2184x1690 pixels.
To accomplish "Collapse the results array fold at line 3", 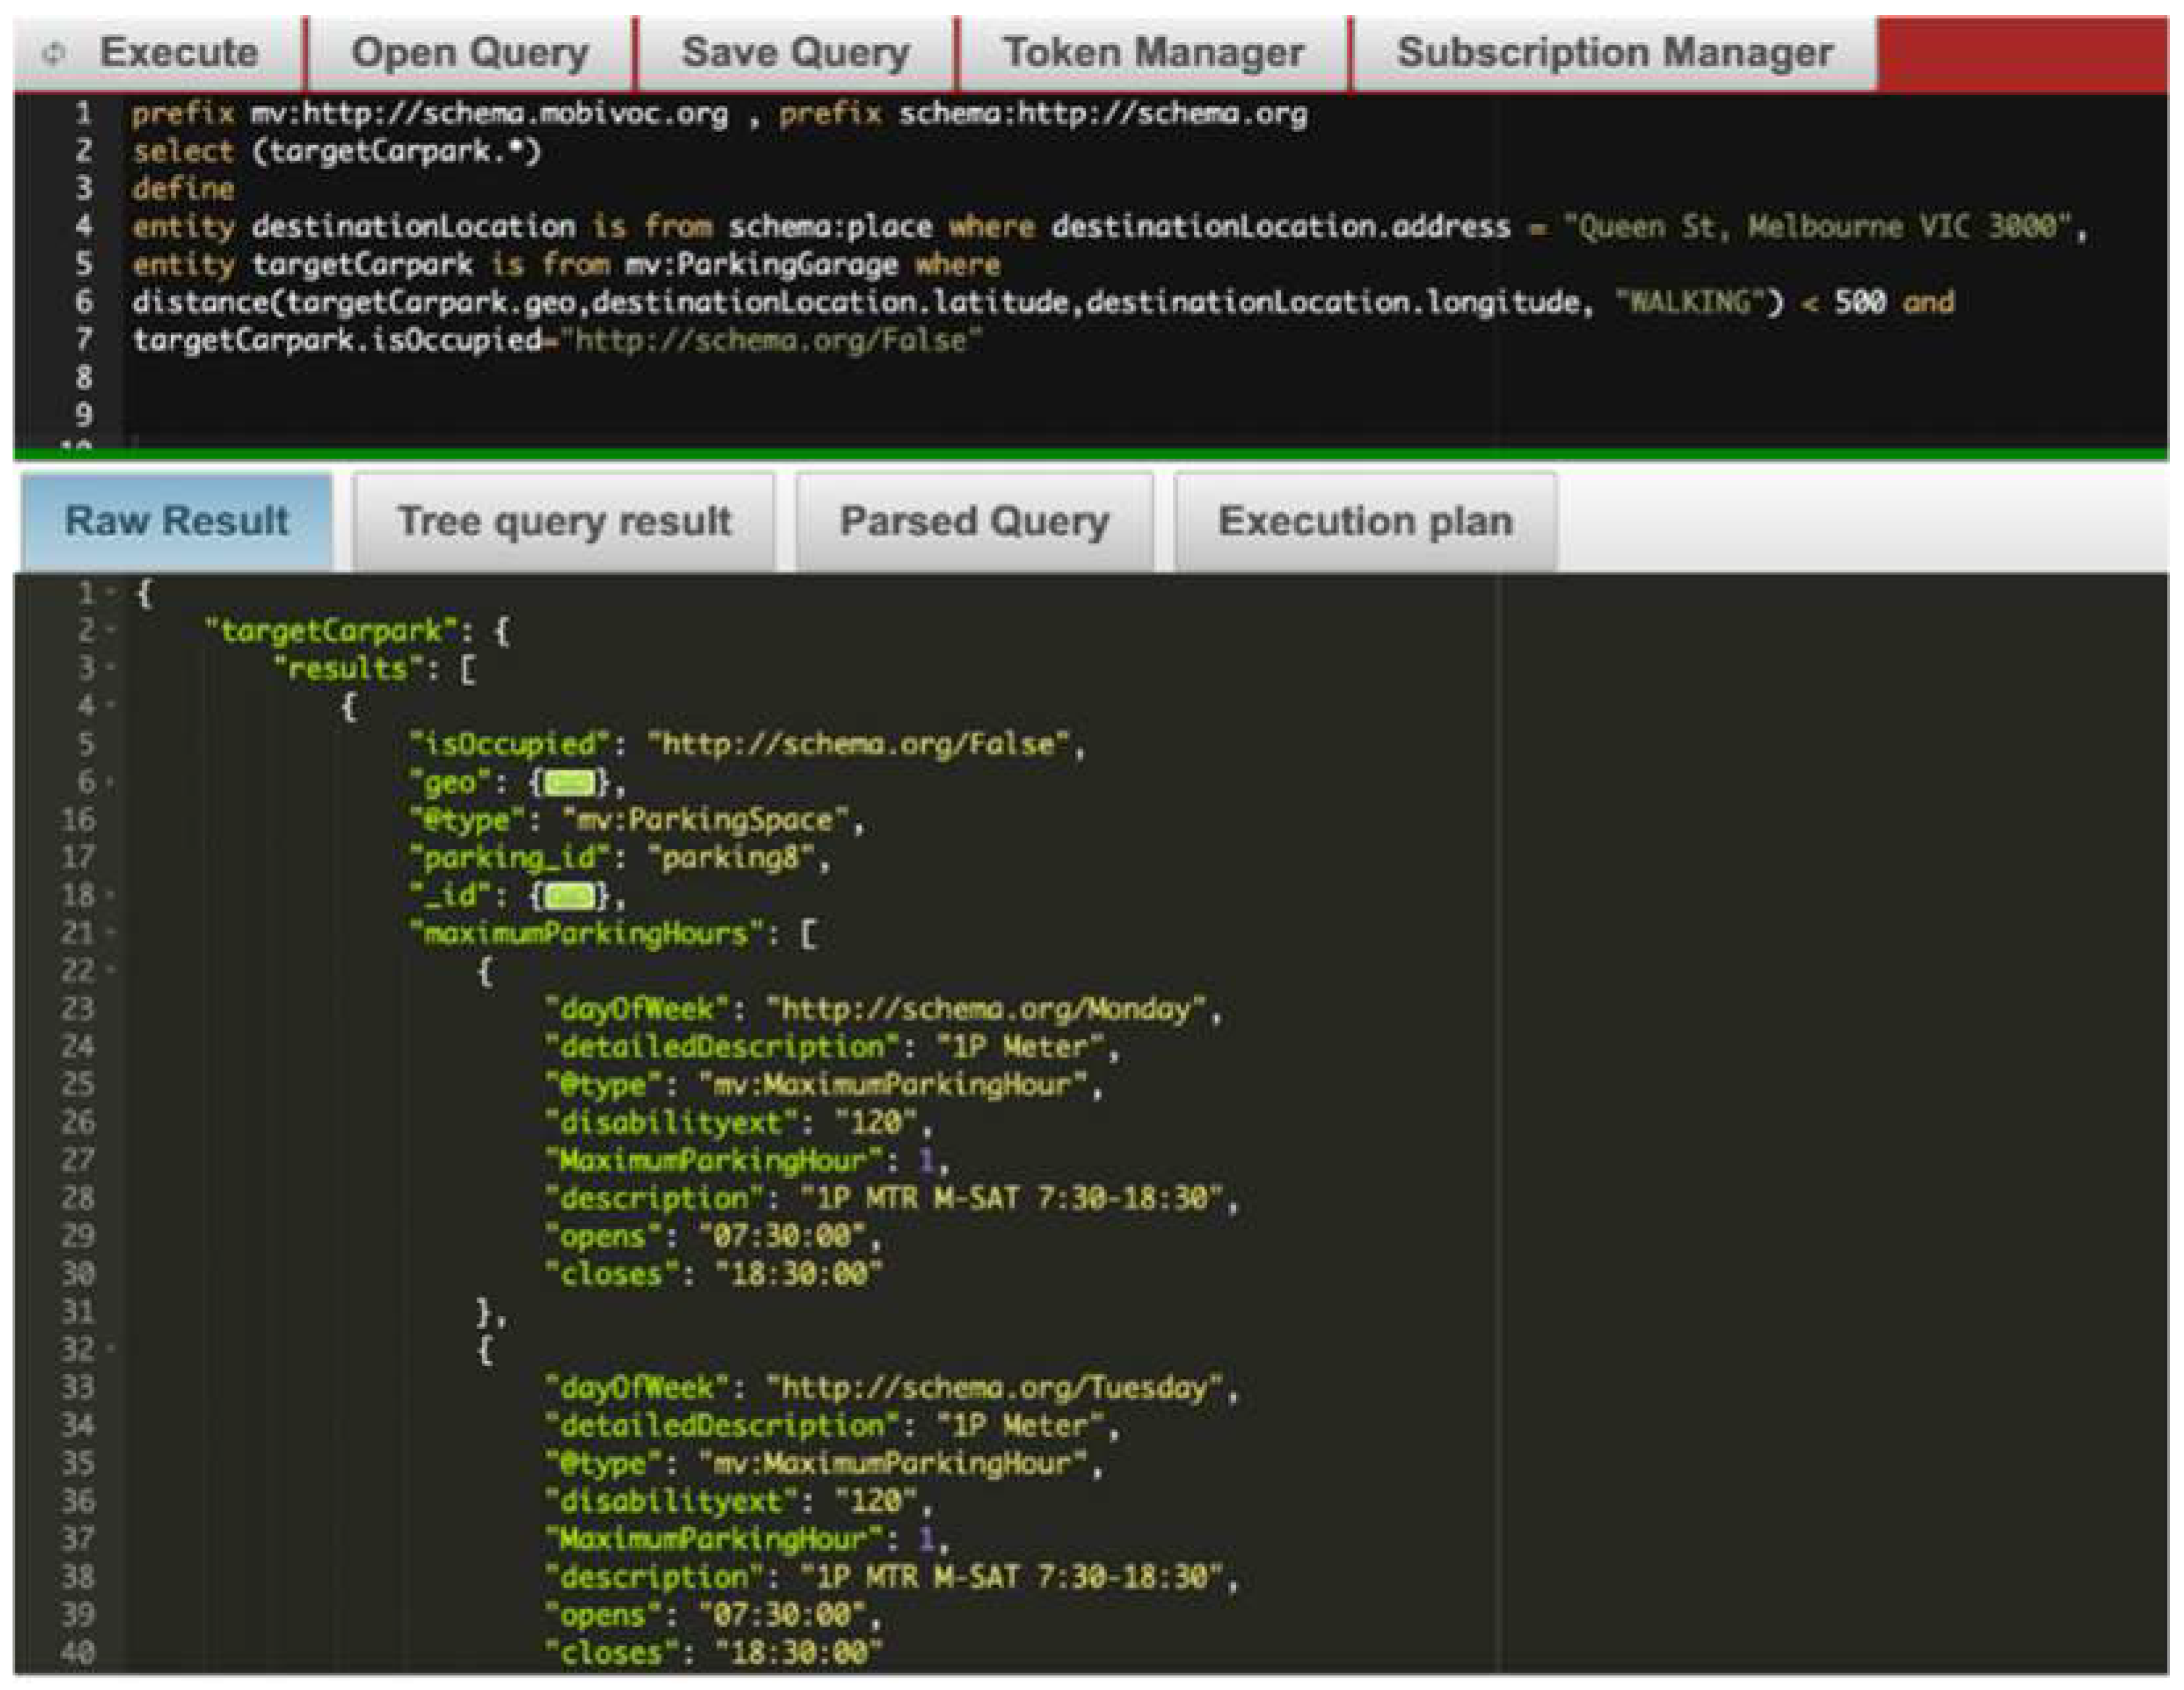I will [111, 668].
